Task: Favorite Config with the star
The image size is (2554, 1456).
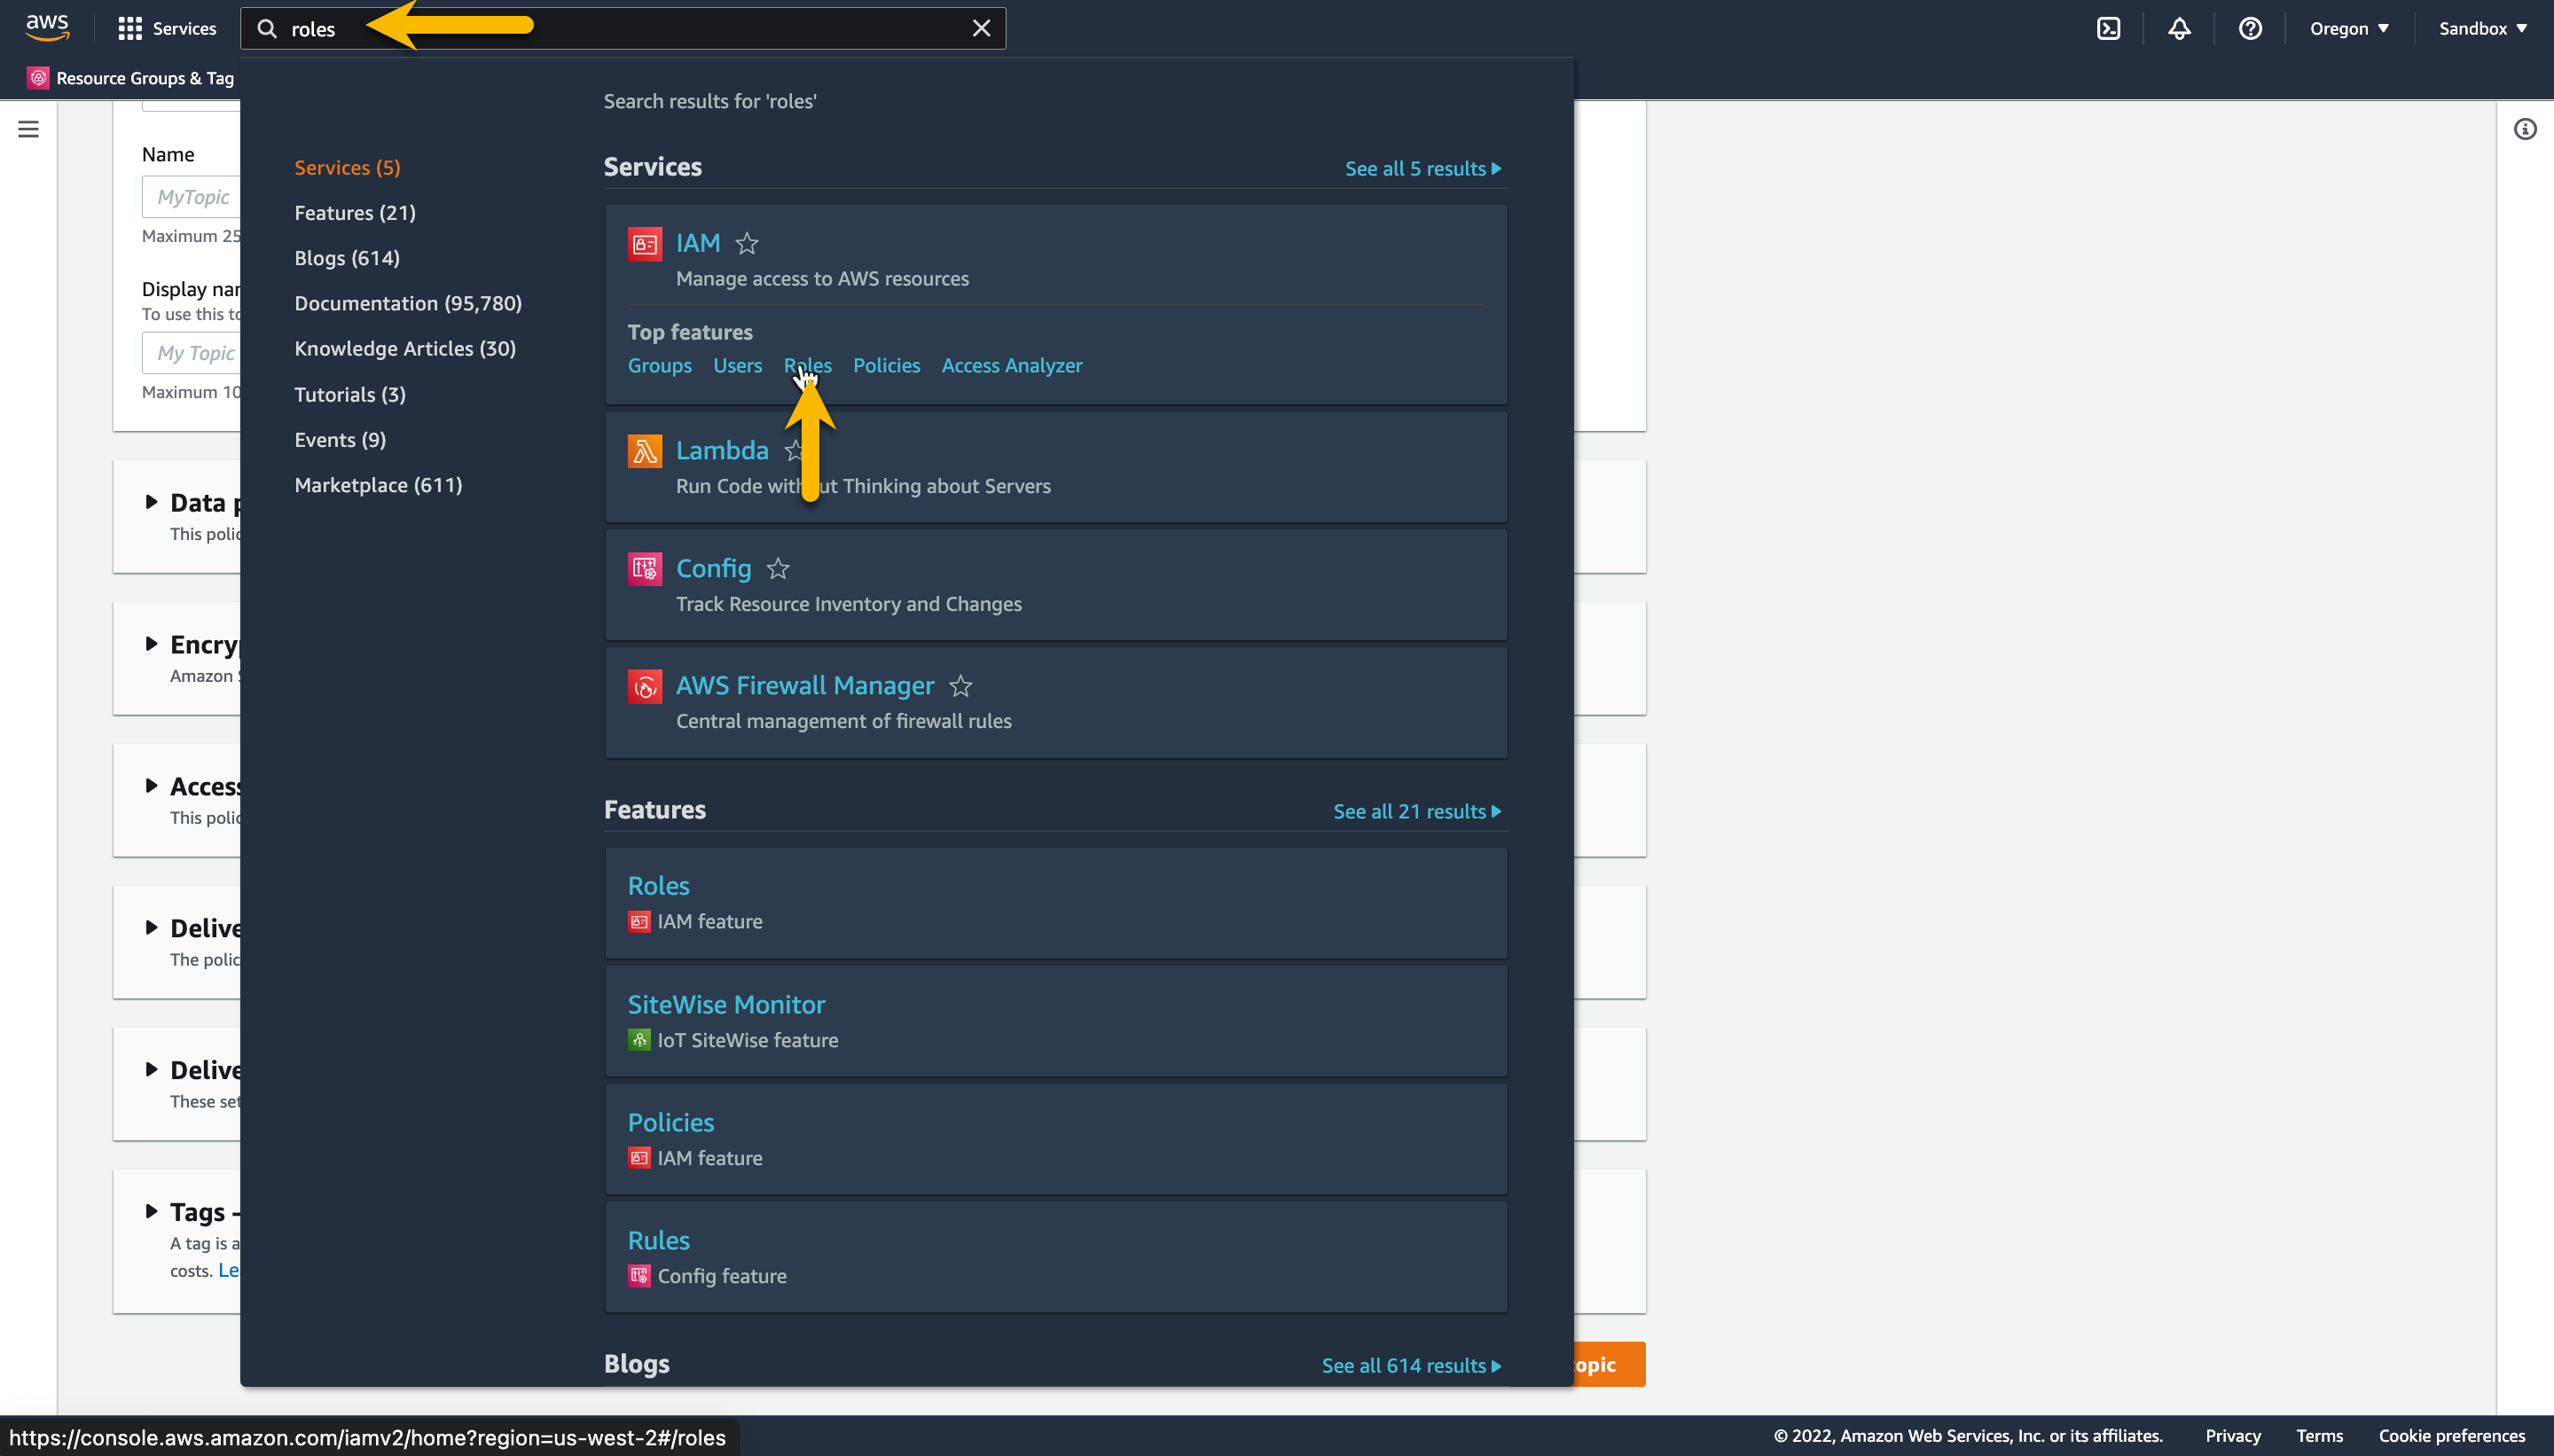Action: tap(778, 569)
